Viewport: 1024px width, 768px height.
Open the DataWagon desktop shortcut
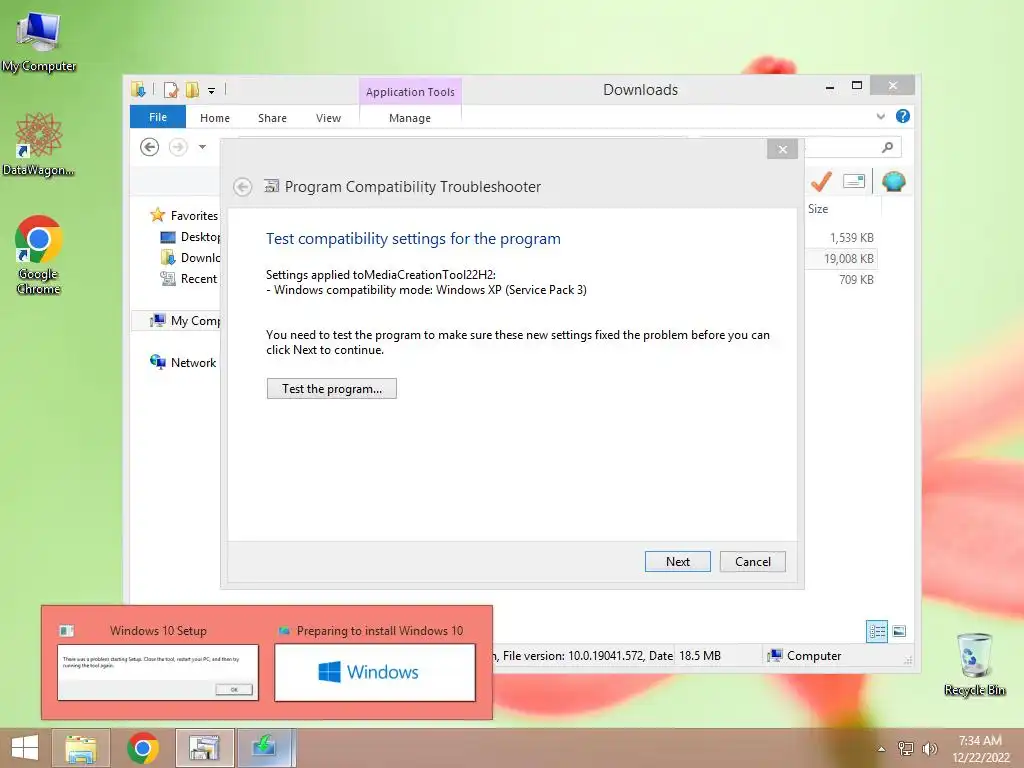39,144
